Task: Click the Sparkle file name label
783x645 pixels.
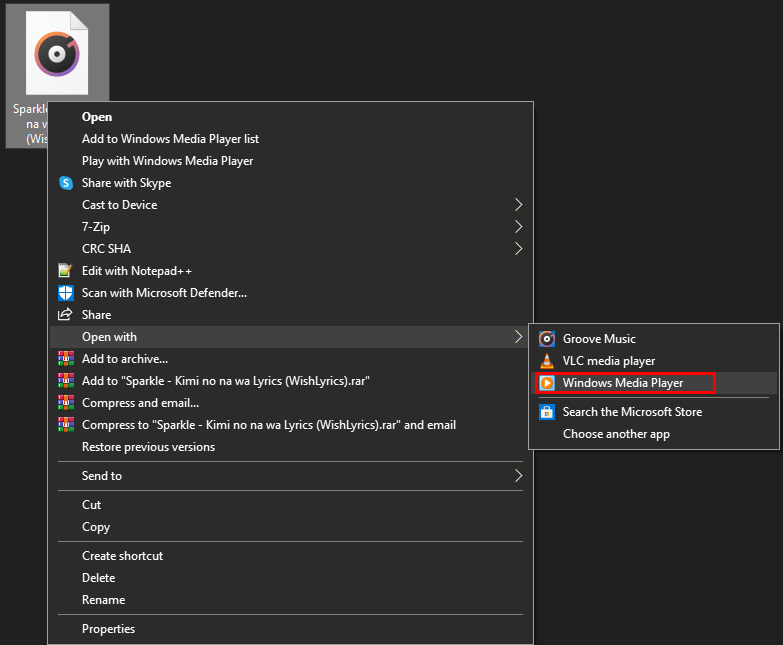Action: point(30,124)
